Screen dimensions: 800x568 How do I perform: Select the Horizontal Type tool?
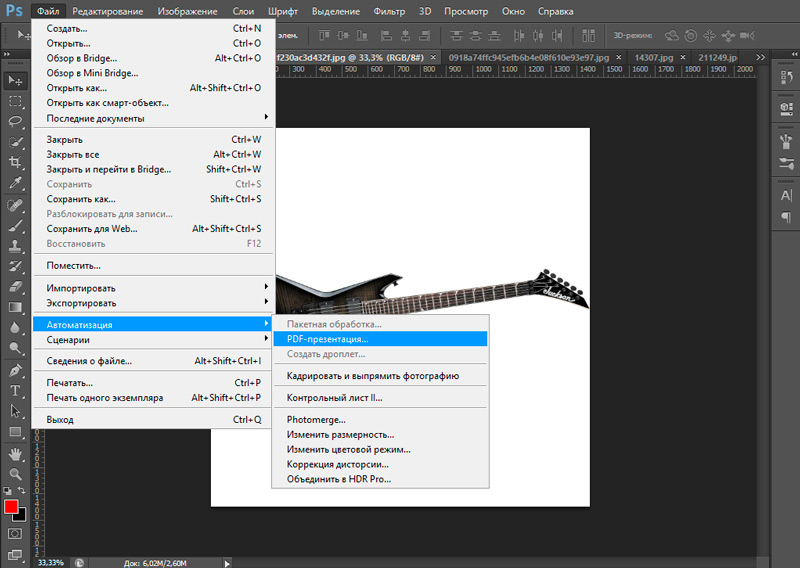15,390
